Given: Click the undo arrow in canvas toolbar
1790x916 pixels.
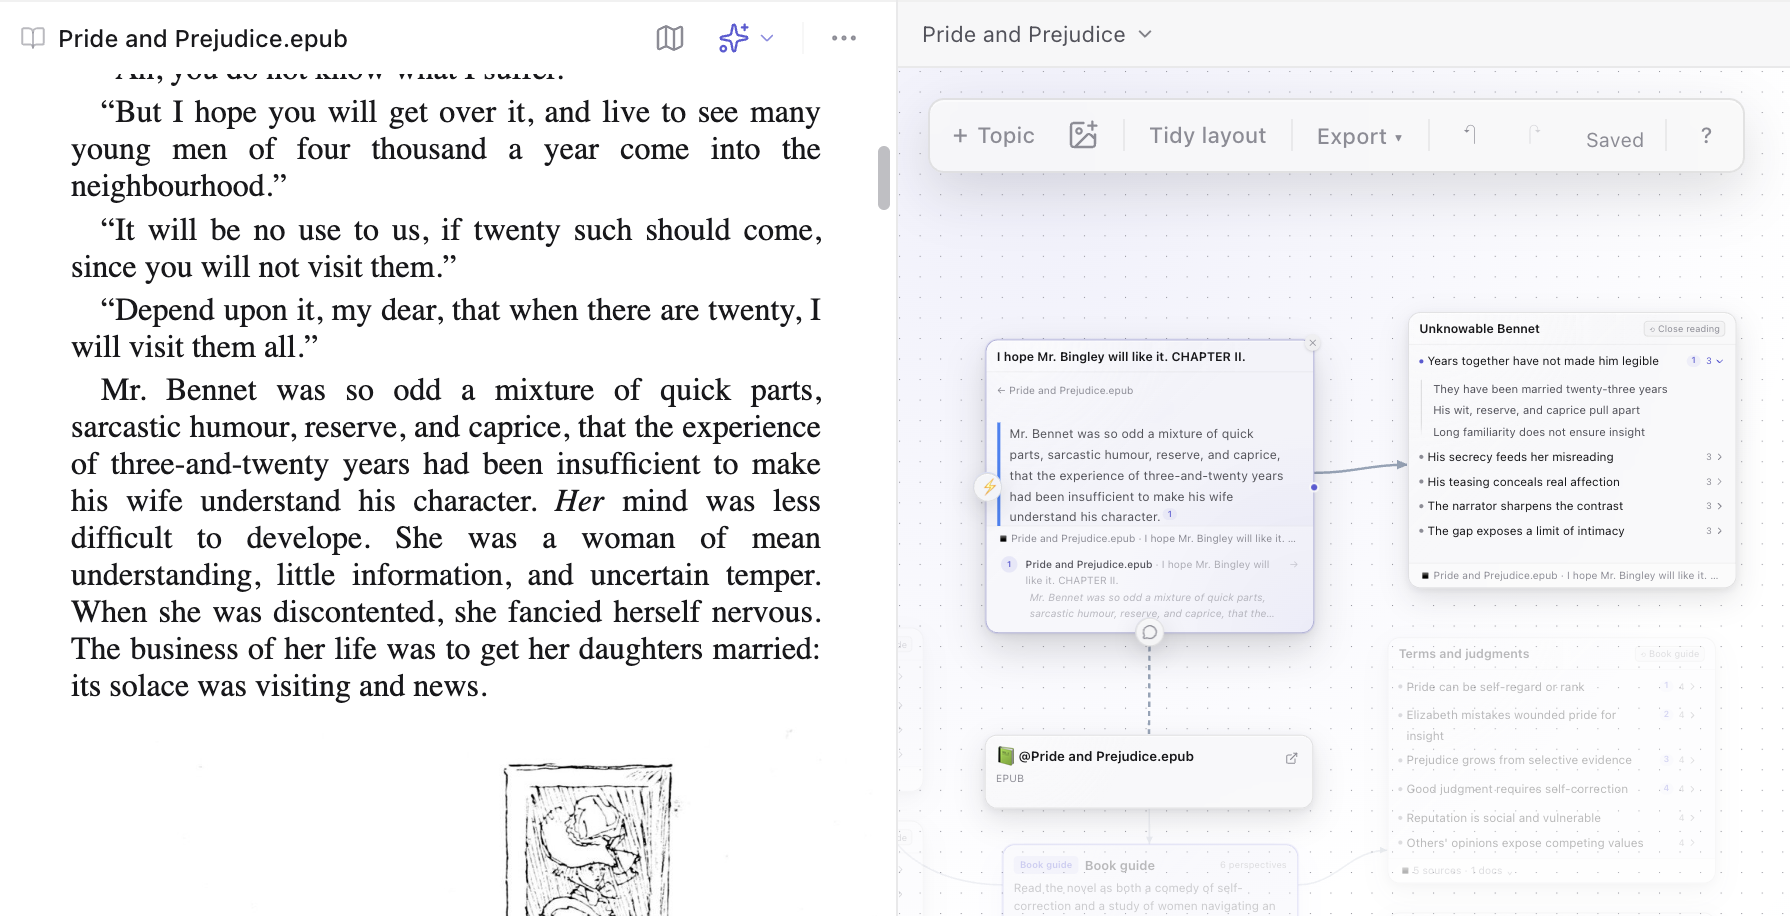Looking at the screenshot, I should (x=1470, y=134).
